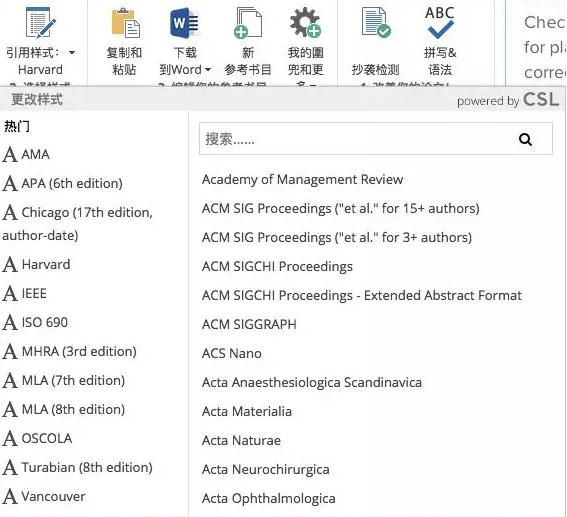The height and width of the screenshot is (517, 567).
Task: Expand the citation style dropdown arrow
Action: pyautogui.click(x=72, y=53)
